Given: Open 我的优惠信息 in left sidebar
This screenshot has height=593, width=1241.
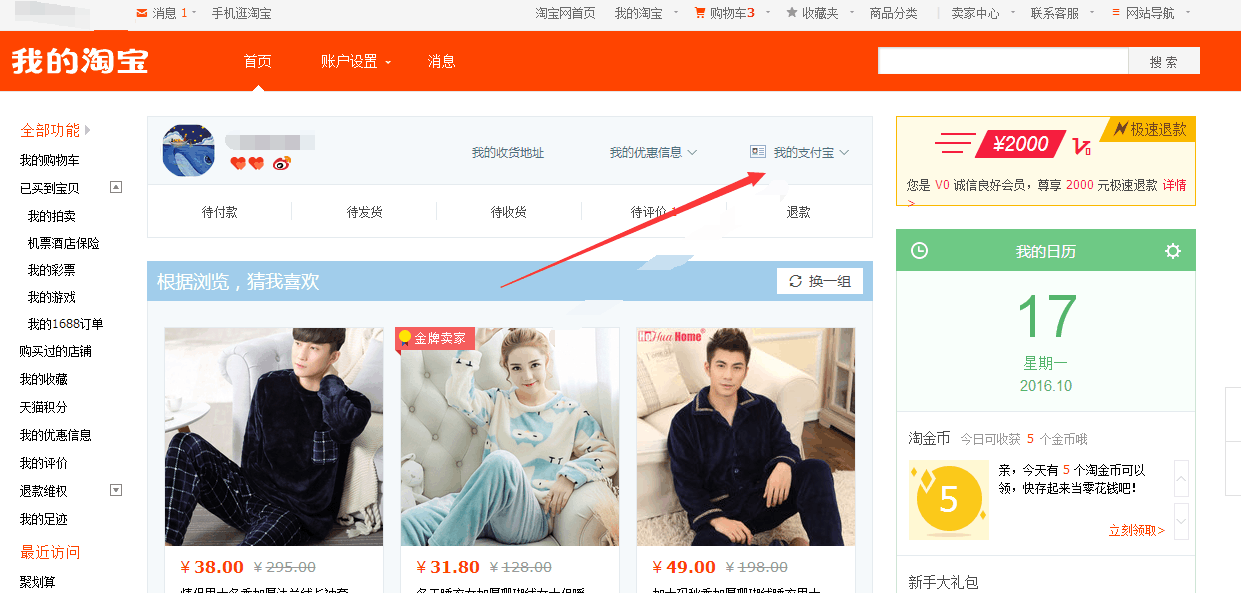Looking at the screenshot, I should coord(56,435).
